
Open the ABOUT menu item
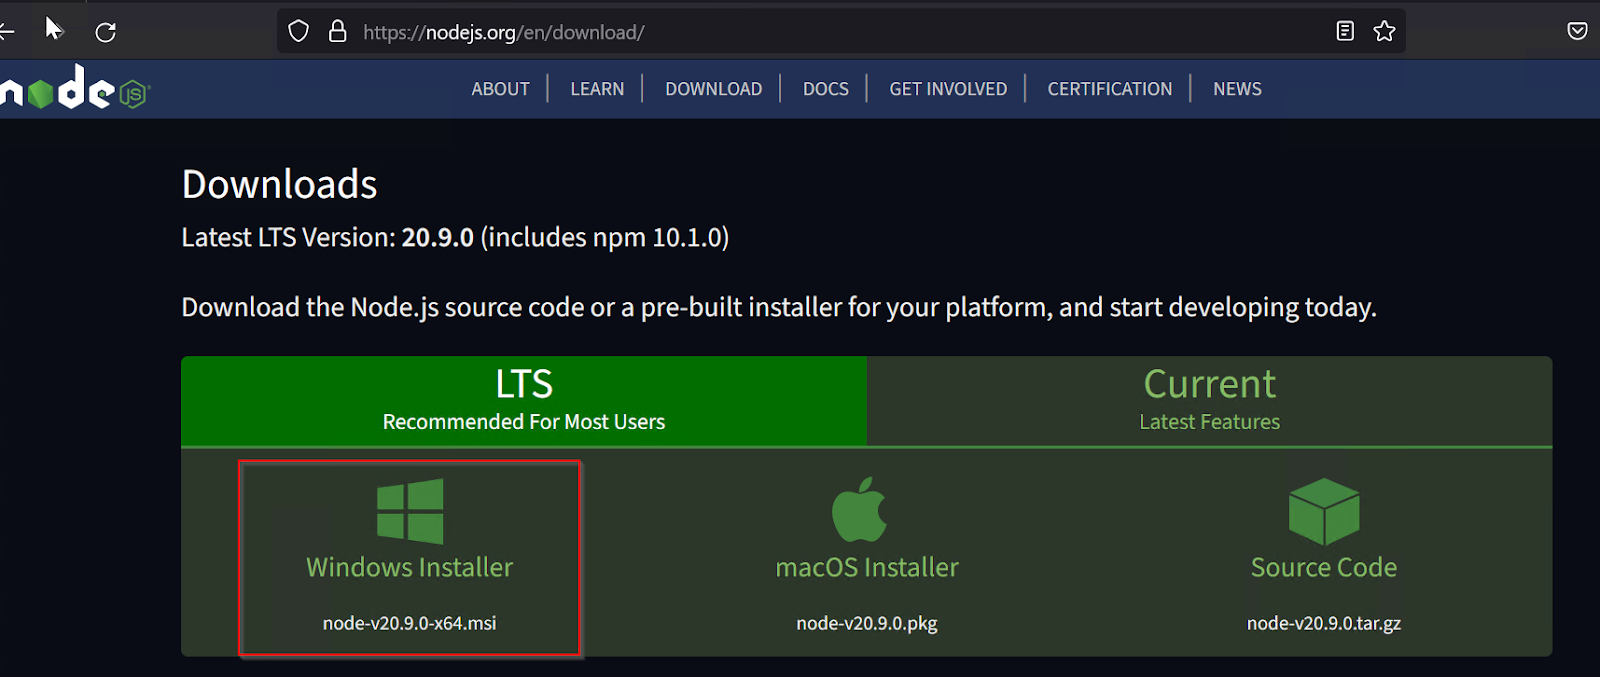tap(500, 89)
